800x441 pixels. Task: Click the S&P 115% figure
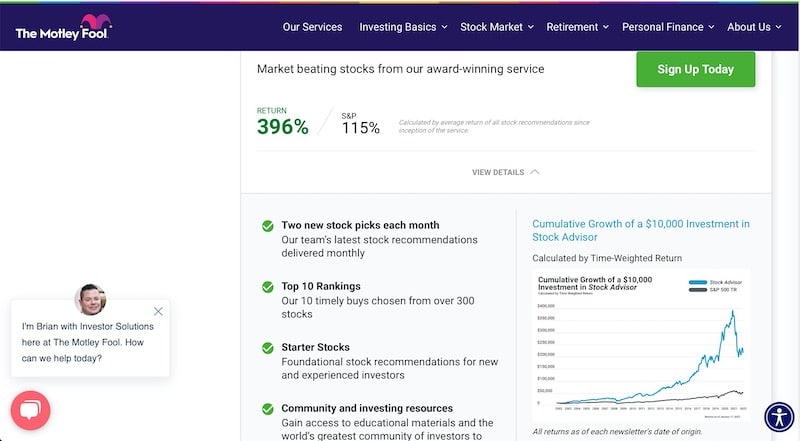click(361, 128)
